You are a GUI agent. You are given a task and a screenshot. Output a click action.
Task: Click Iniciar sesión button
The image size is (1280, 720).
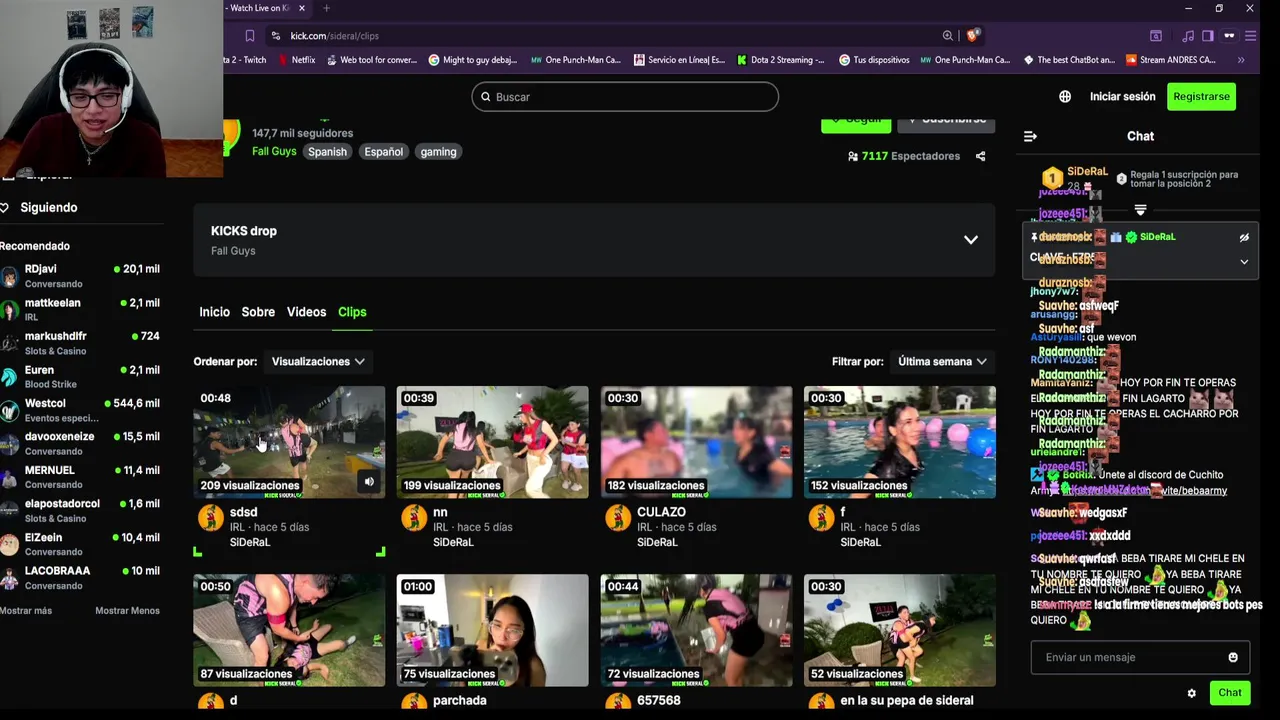(1122, 97)
